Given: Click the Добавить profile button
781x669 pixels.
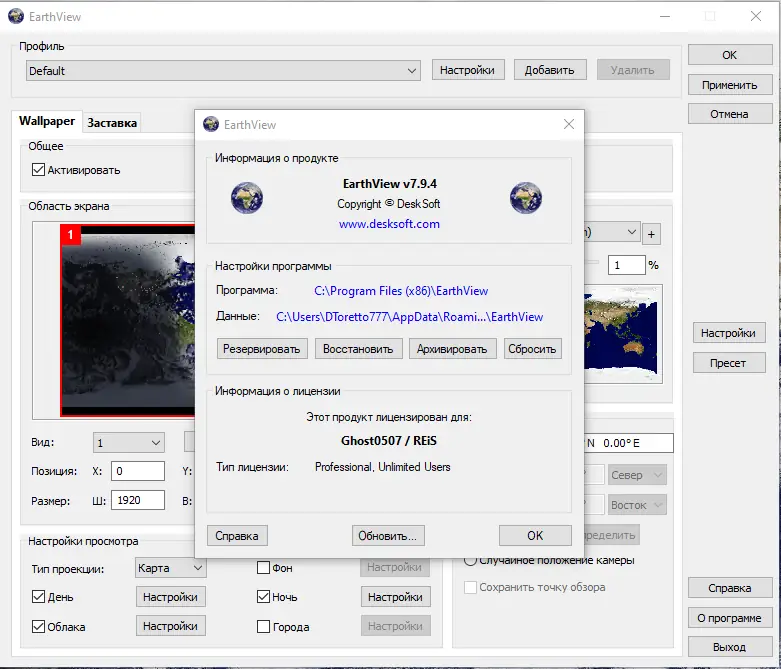Looking at the screenshot, I should 549,70.
